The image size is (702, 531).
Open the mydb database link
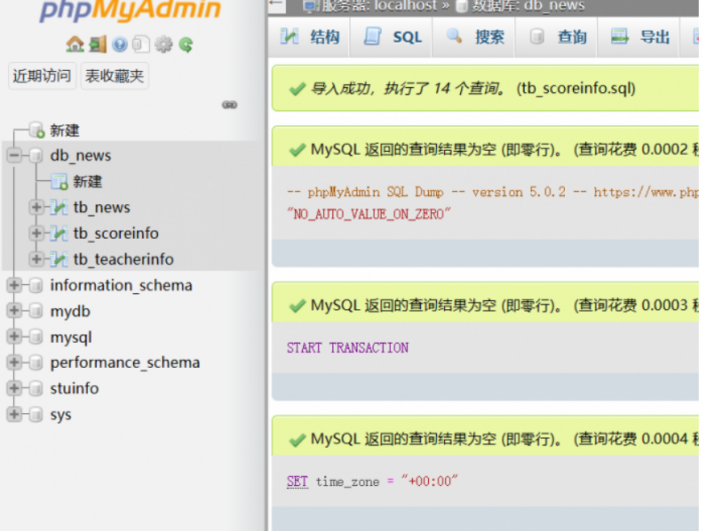(70, 311)
